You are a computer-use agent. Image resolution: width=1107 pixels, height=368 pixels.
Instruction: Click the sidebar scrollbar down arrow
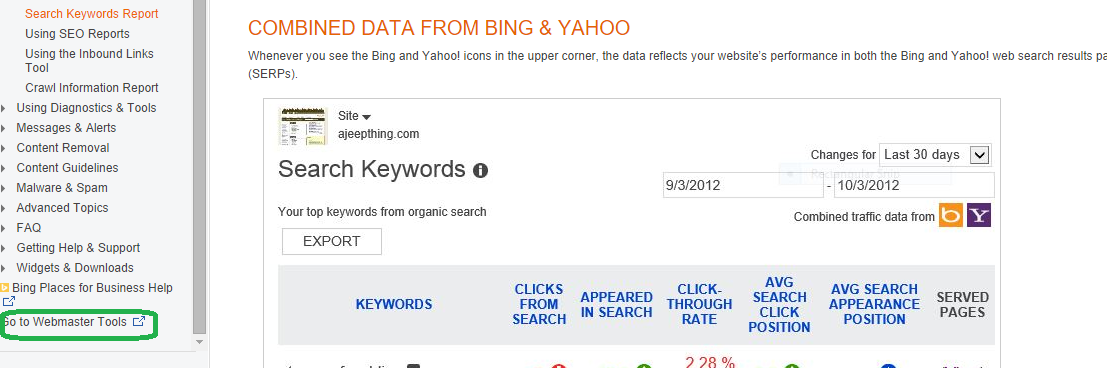click(x=200, y=342)
